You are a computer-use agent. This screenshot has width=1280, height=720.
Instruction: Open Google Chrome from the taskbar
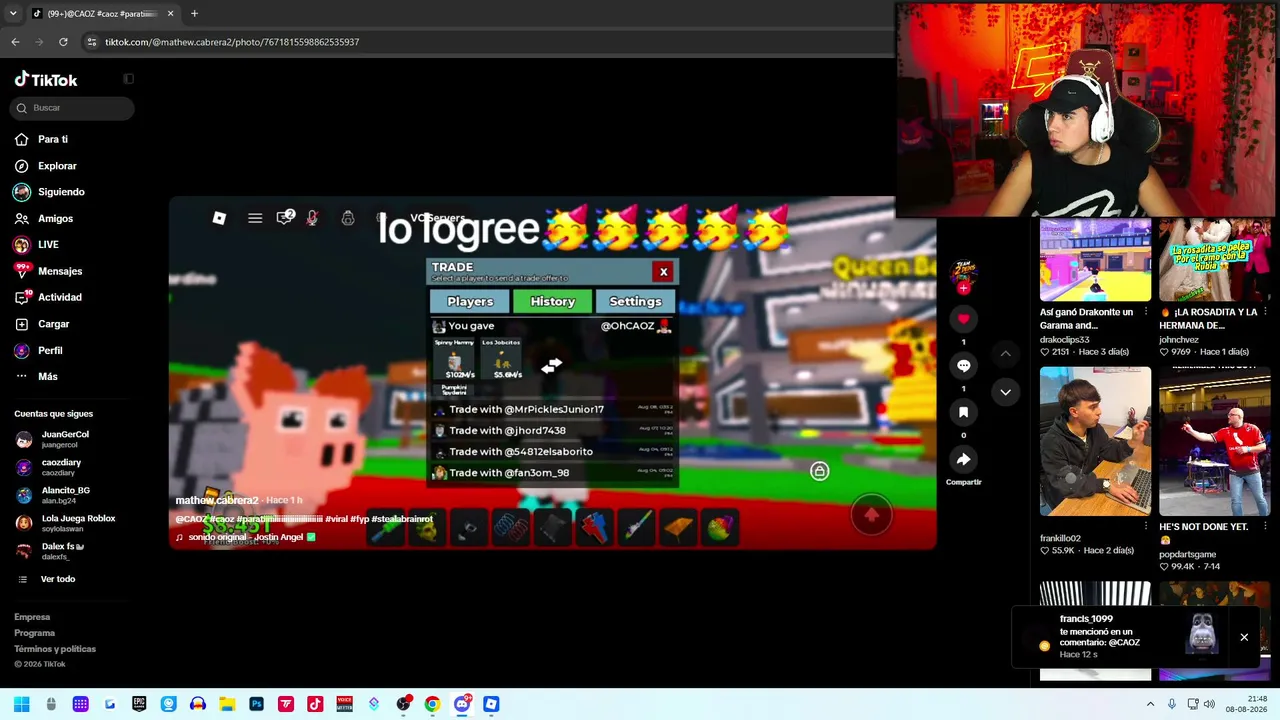tap(432, 704)
